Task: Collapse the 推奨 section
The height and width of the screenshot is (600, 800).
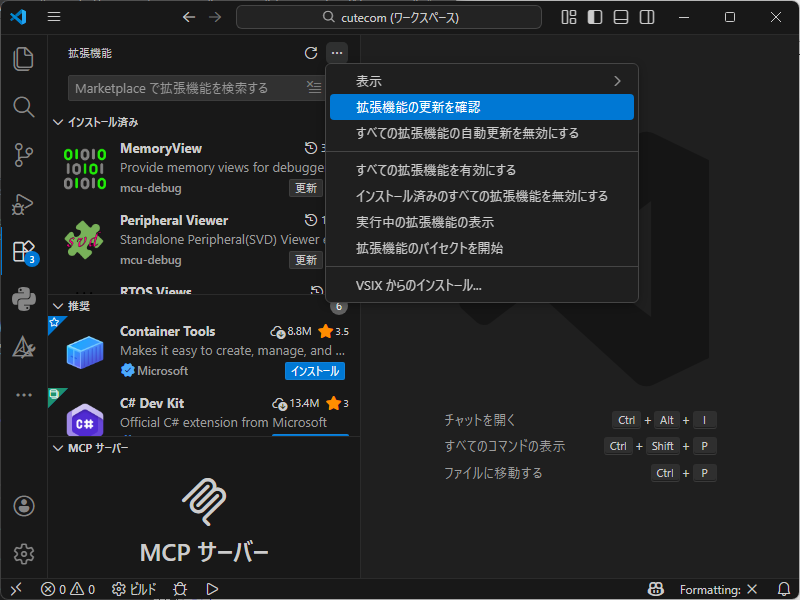Action: click(x=71, y=306)
